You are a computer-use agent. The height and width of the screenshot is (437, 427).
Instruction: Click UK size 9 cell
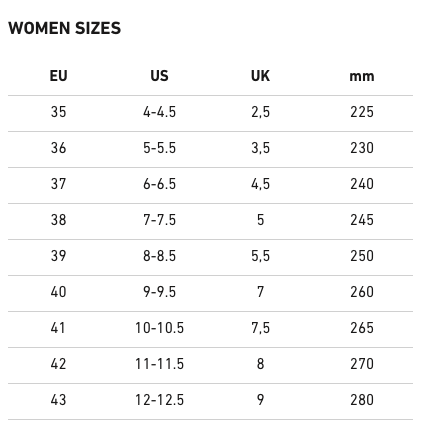(x=260, y=400)
